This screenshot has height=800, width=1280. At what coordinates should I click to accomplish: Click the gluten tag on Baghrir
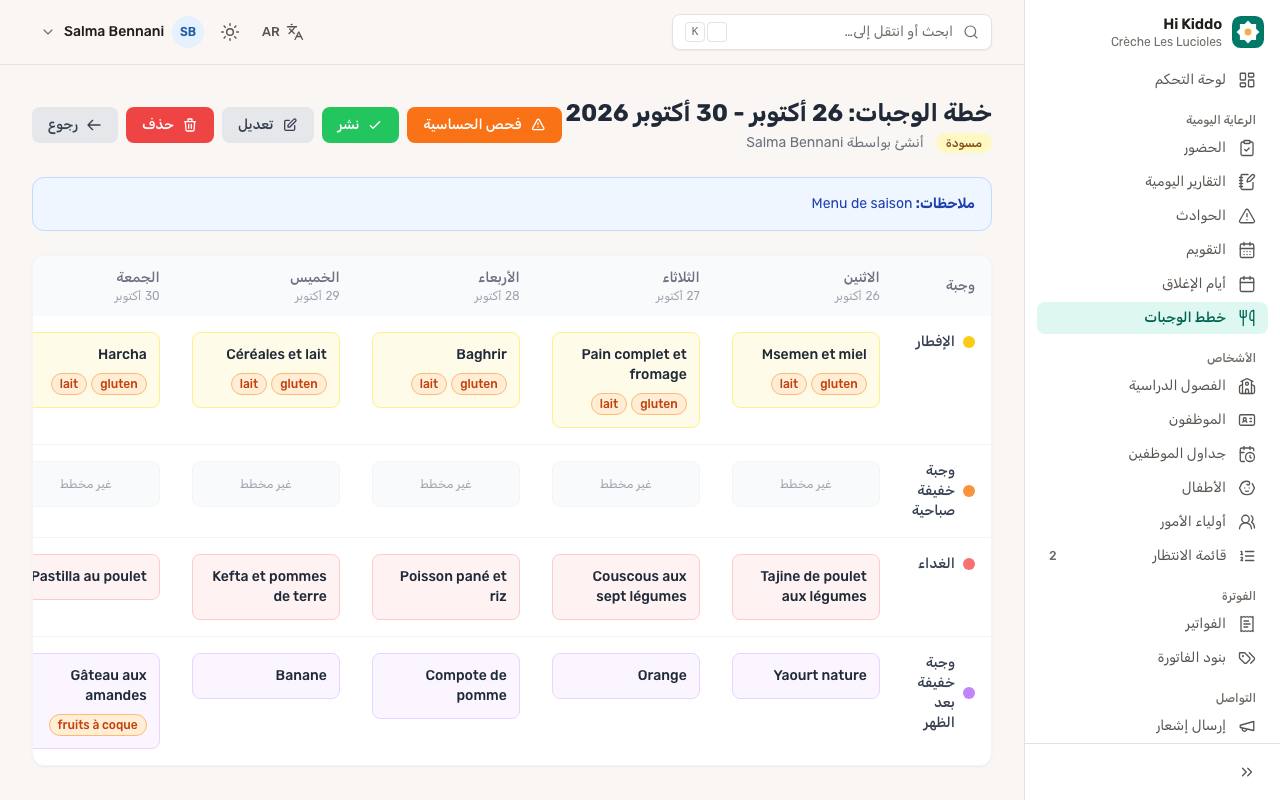click(479, 384)
